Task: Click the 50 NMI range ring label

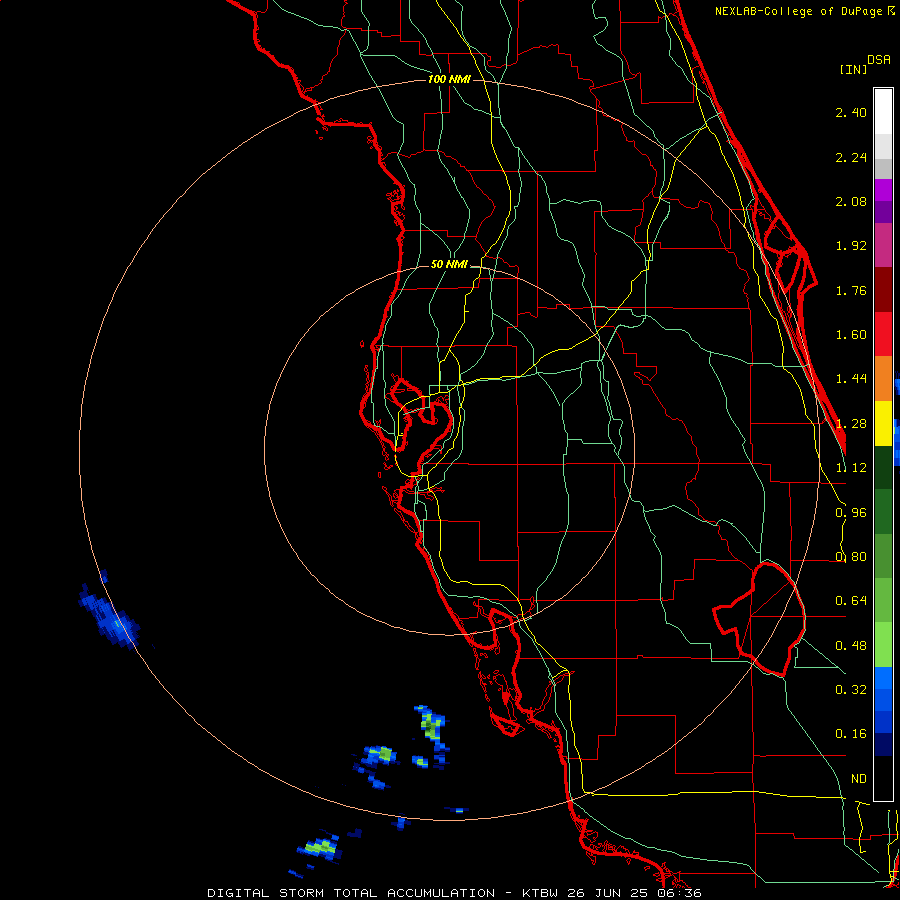Action: point(449,265)
